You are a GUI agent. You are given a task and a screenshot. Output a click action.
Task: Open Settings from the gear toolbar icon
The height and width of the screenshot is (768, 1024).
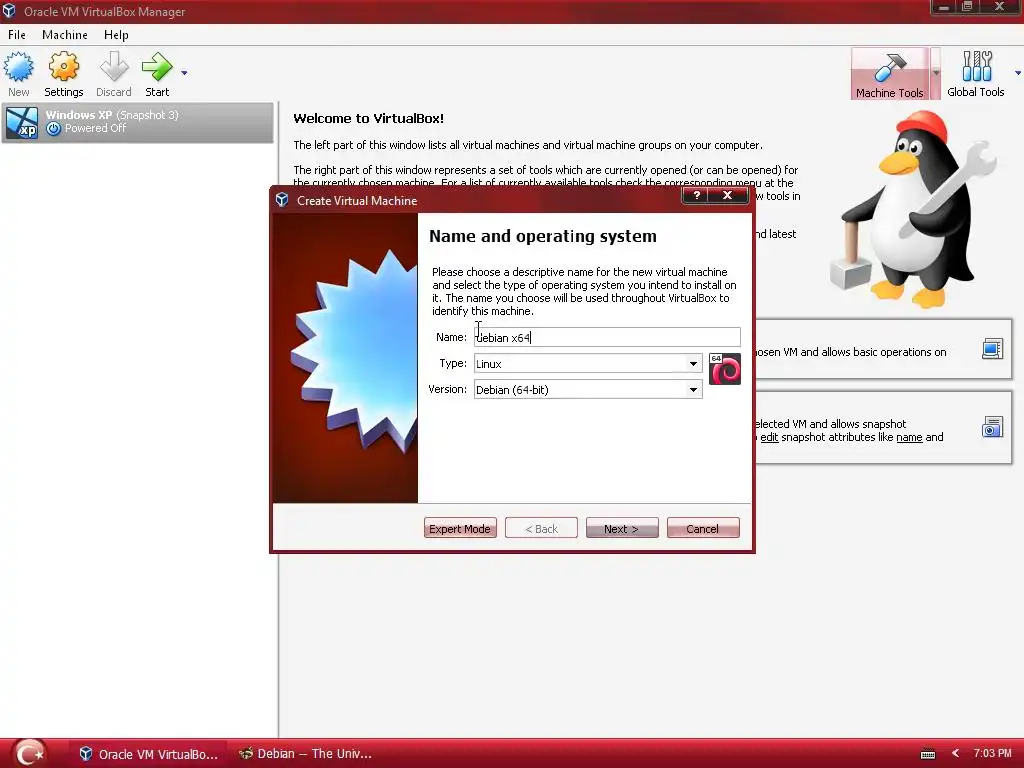click(x=63, y=74)
